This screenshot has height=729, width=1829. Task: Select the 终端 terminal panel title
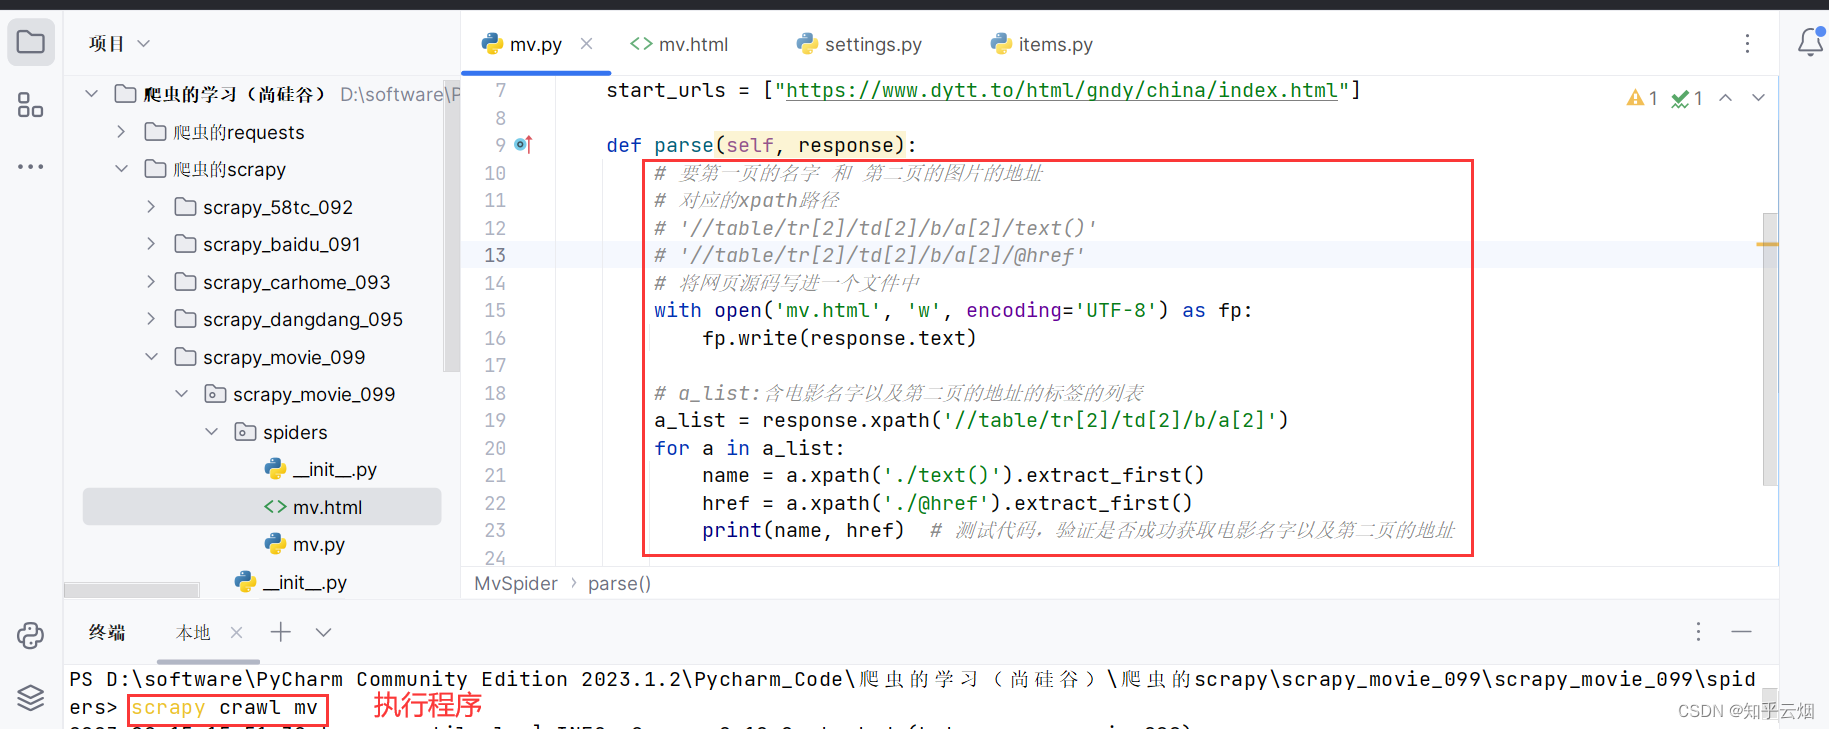click(107, 632)
